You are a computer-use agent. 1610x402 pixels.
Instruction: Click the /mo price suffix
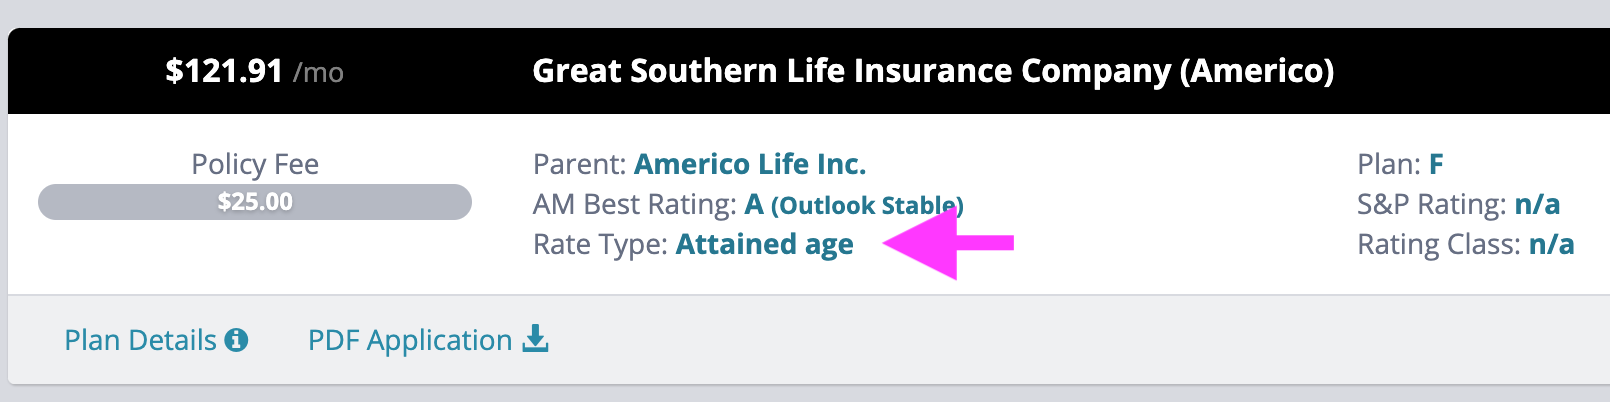[318, 72]
